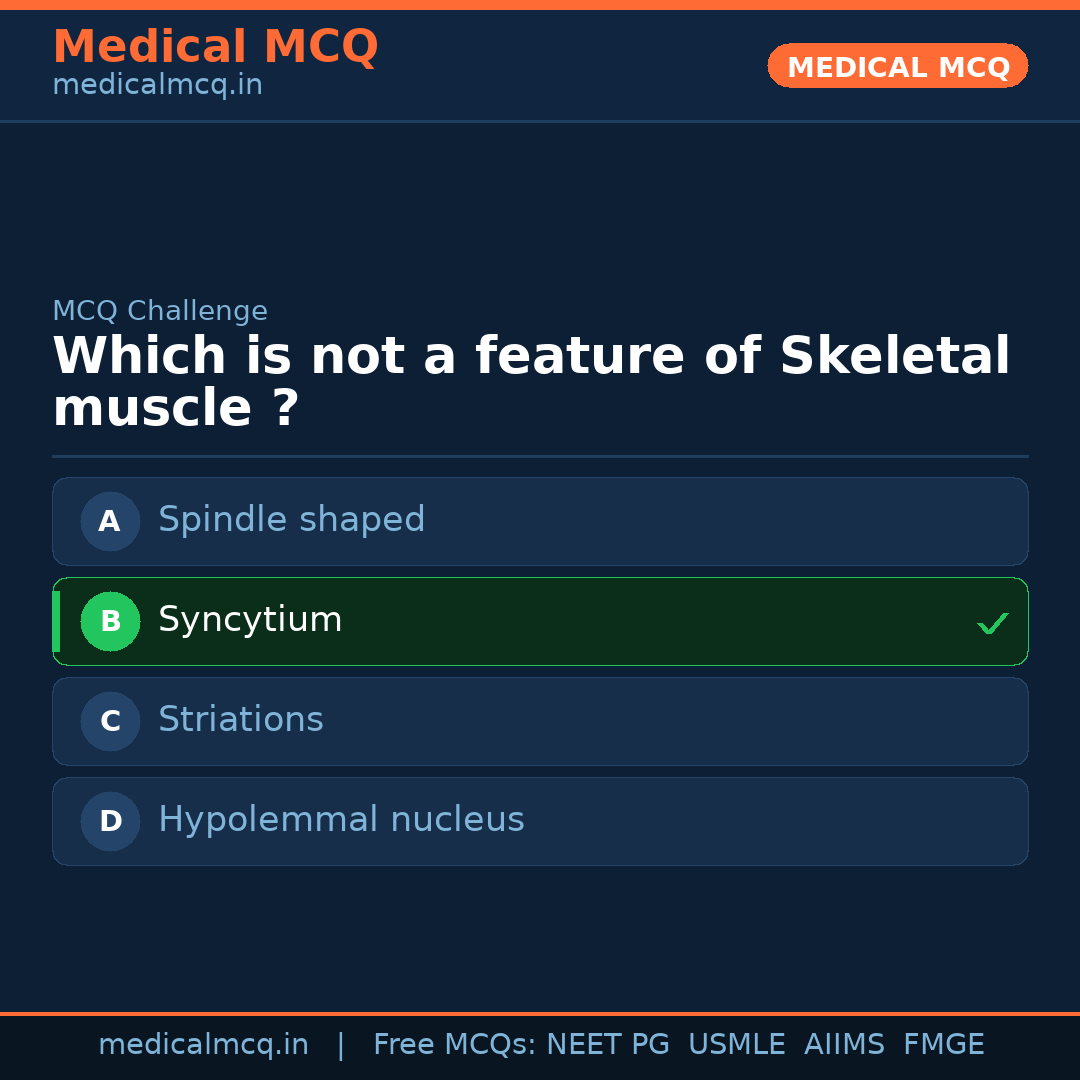Click the green checkmark on Syncytium
Screen dimensions: 1080x1080
click(x=992, y=623)
